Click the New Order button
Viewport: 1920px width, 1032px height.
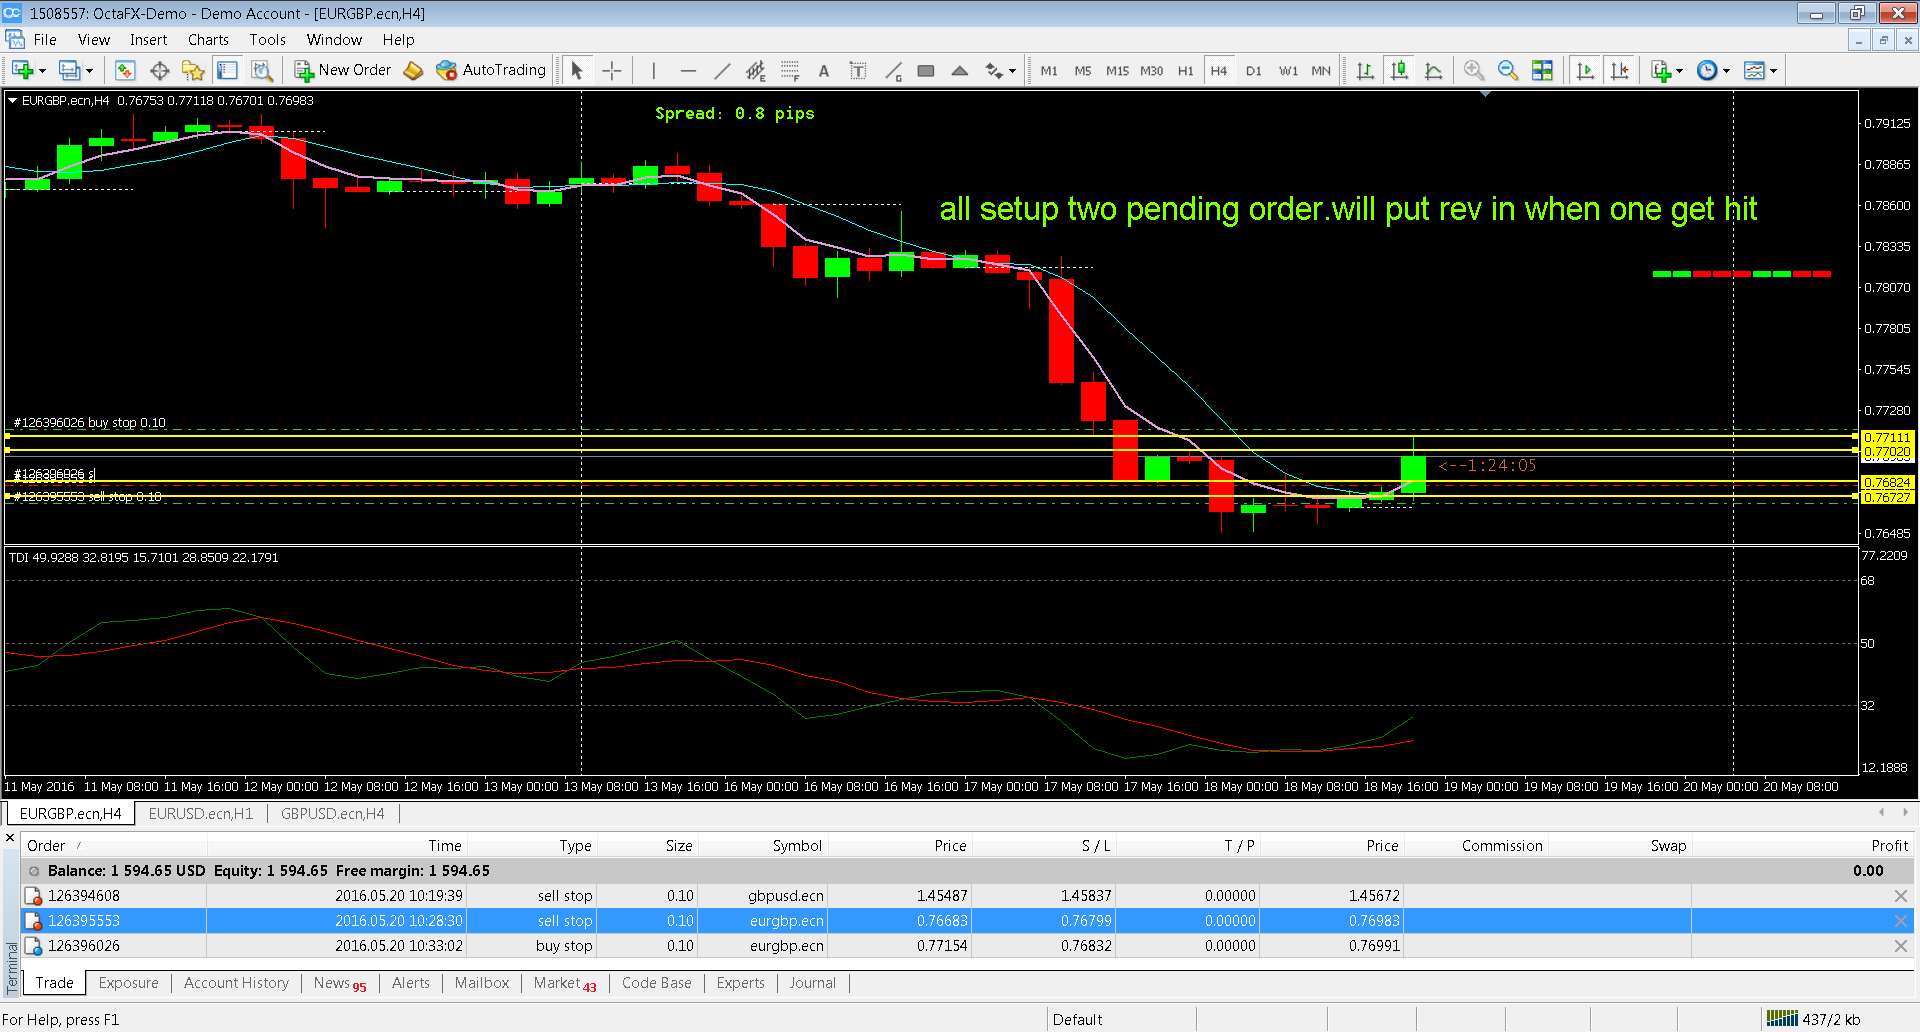pyautogui.click(x=343, y=70)
